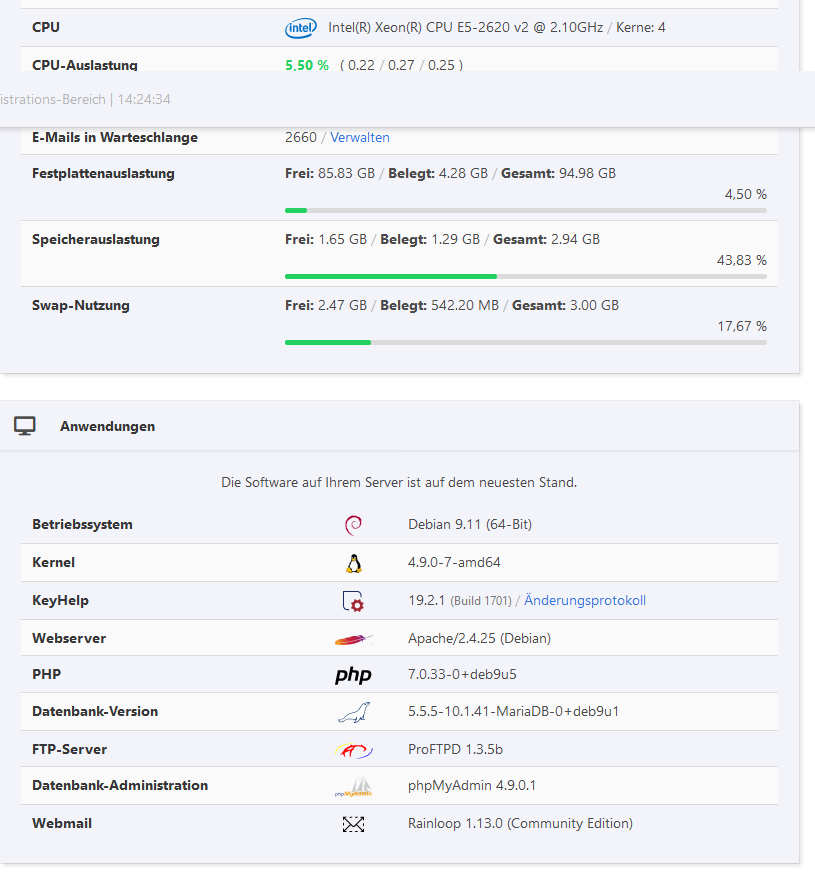This screenshot has height=873, width=815.
Task: Click the Intel CPU logo icon
Action: [x=300, y=28]
